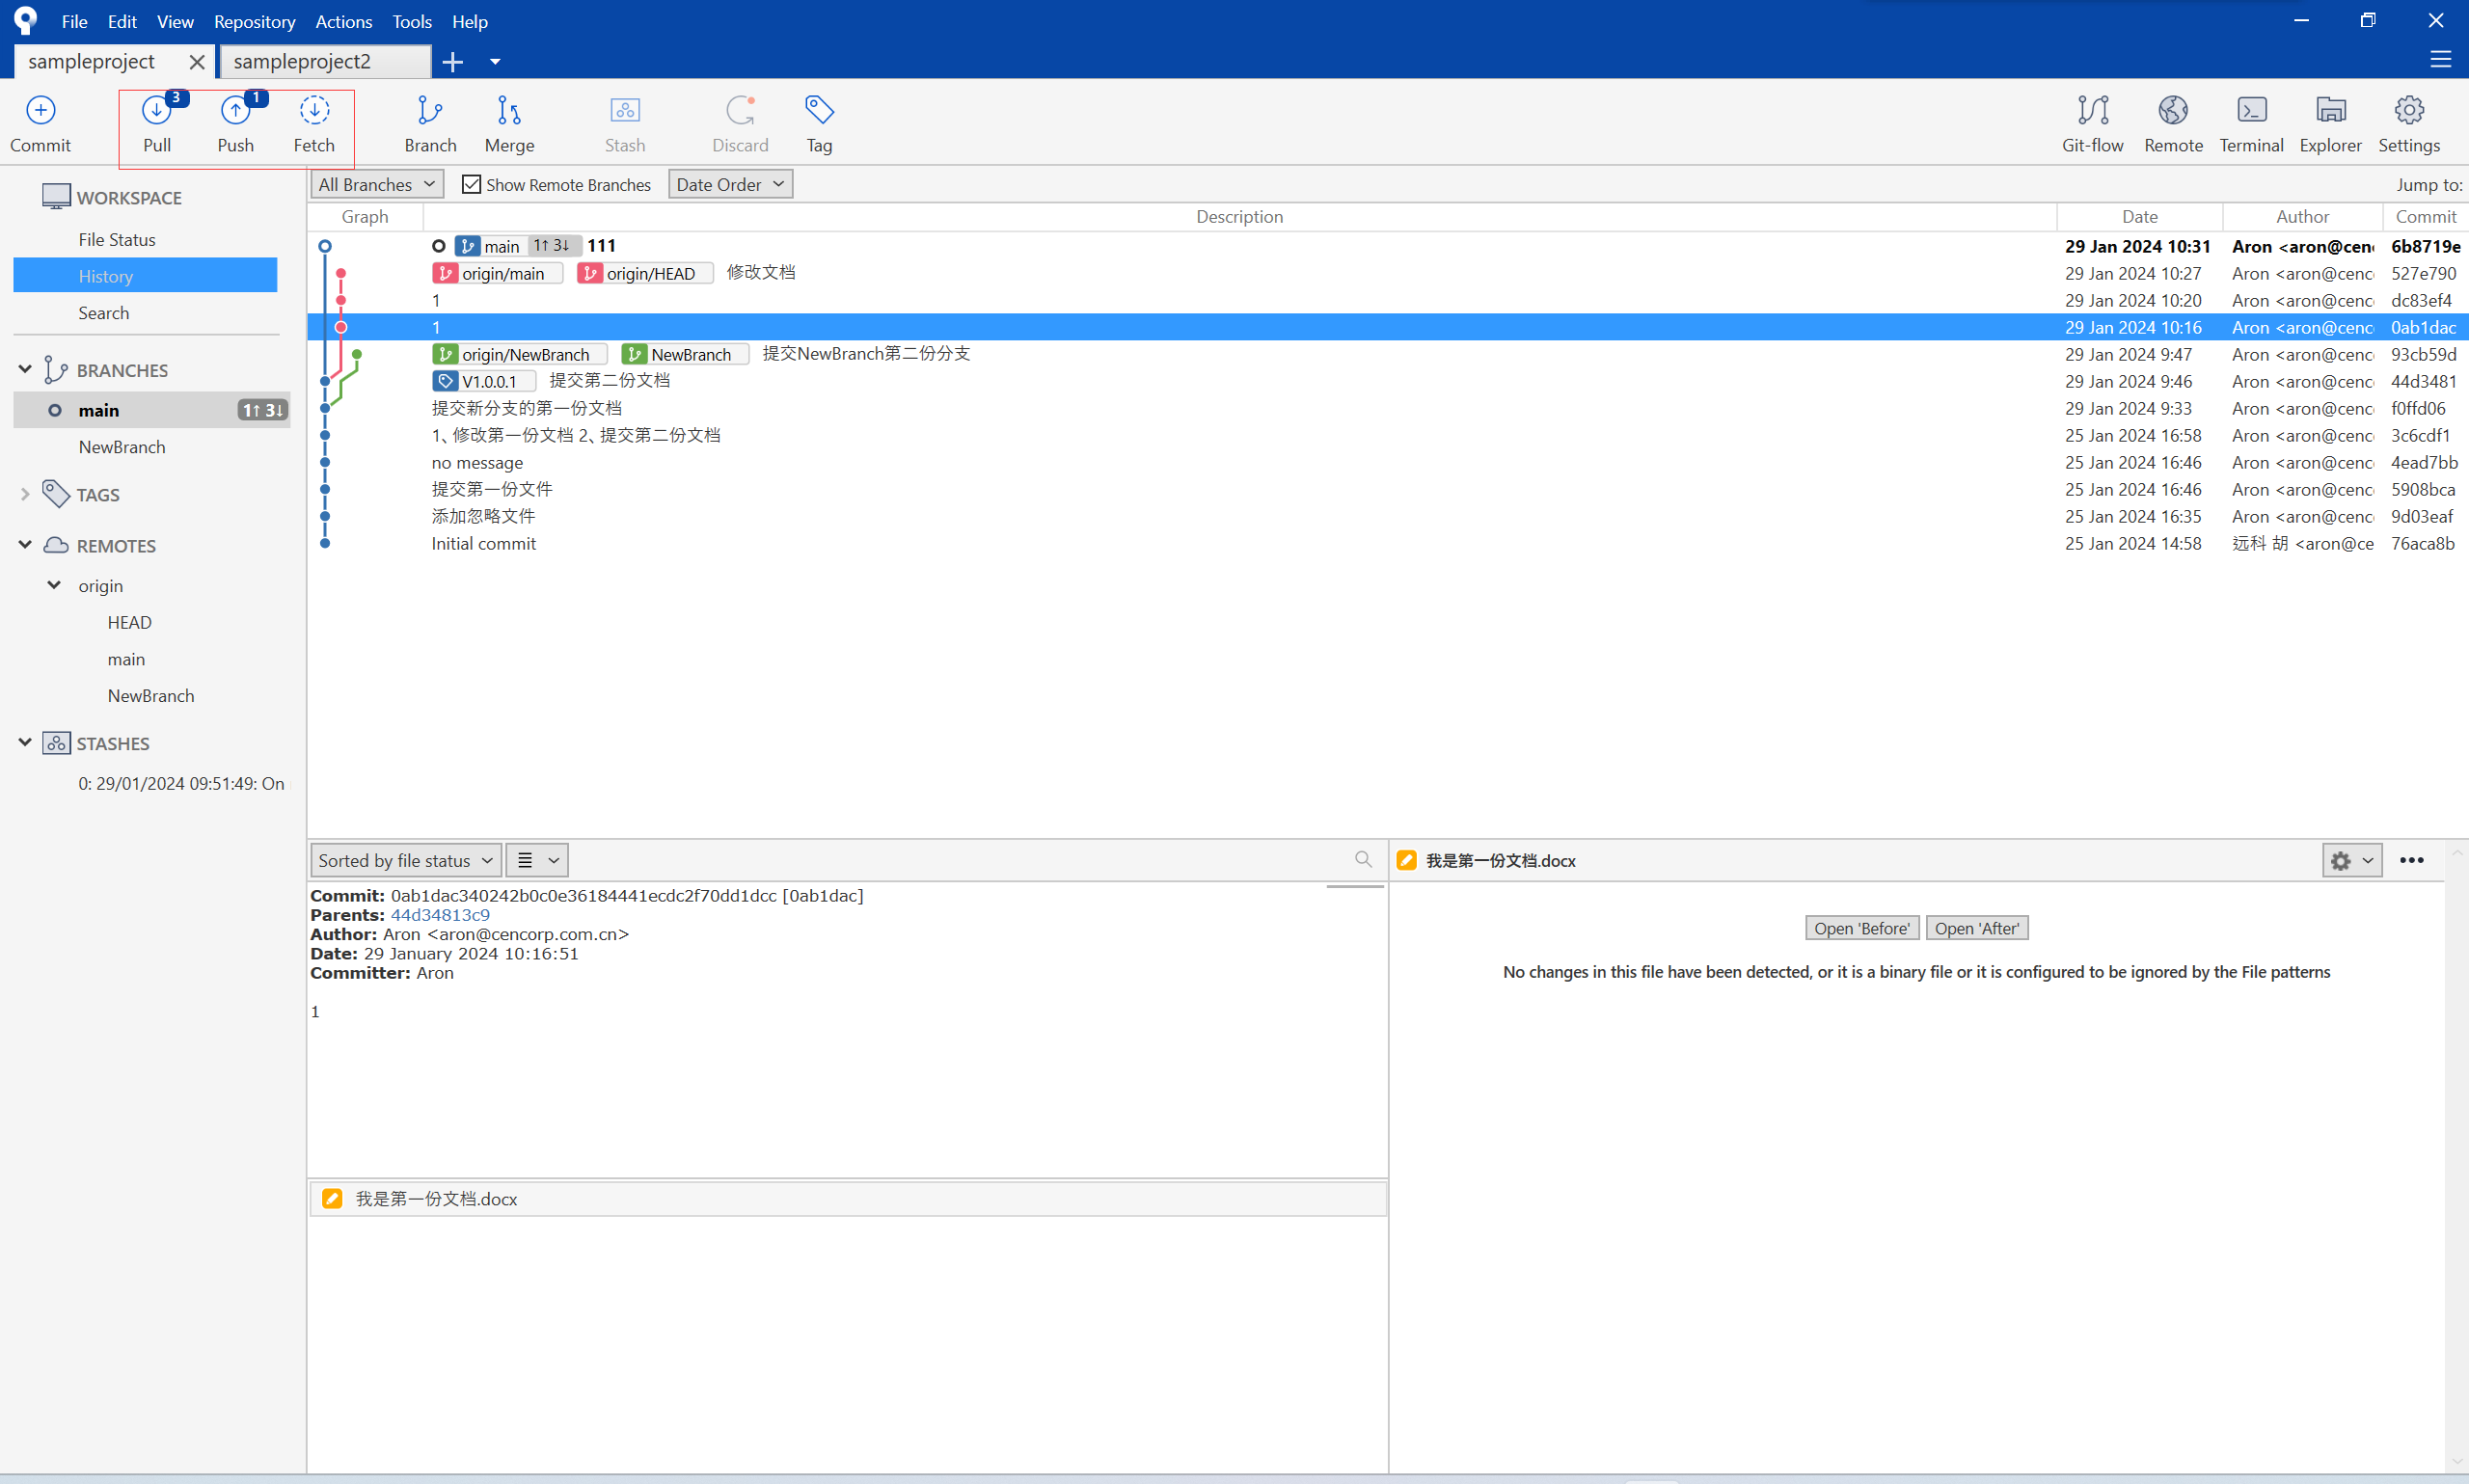
Task: Open the Date Order dropdown
Action: click(730, 184)
